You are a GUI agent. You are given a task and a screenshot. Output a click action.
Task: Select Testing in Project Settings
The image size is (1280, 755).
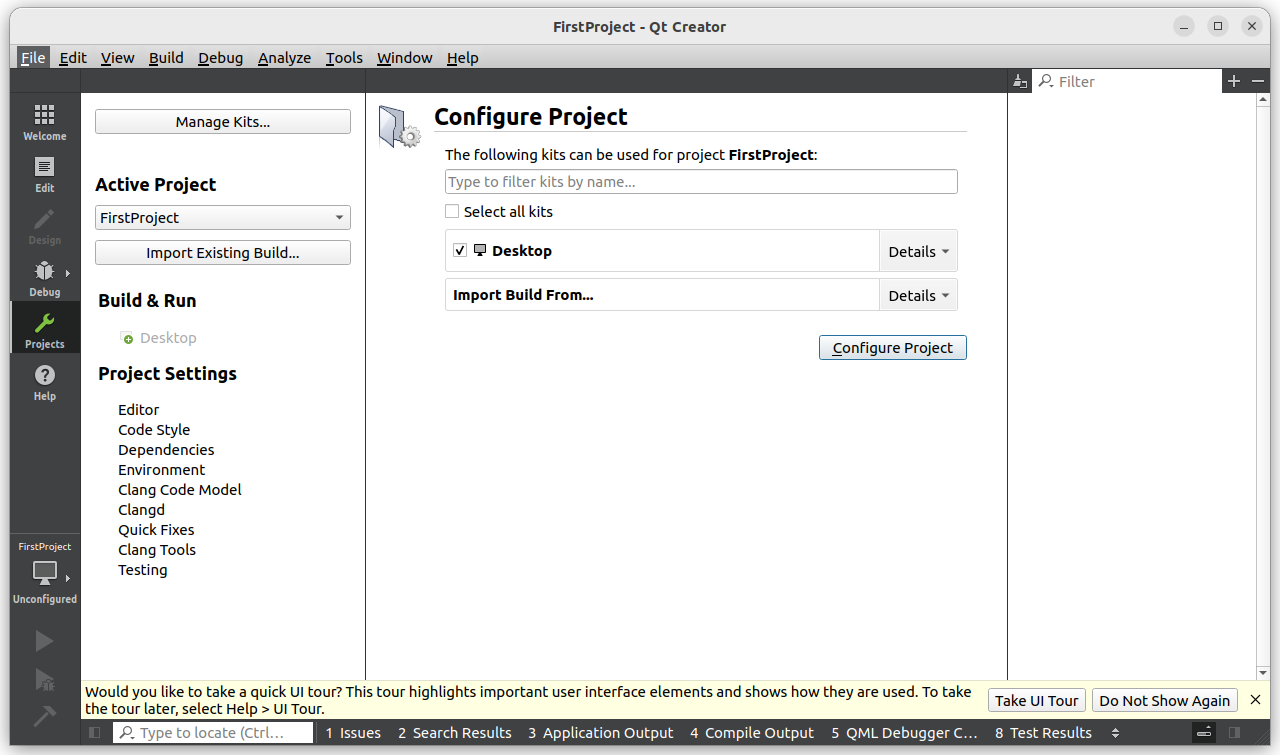click(x=143, y=570)
